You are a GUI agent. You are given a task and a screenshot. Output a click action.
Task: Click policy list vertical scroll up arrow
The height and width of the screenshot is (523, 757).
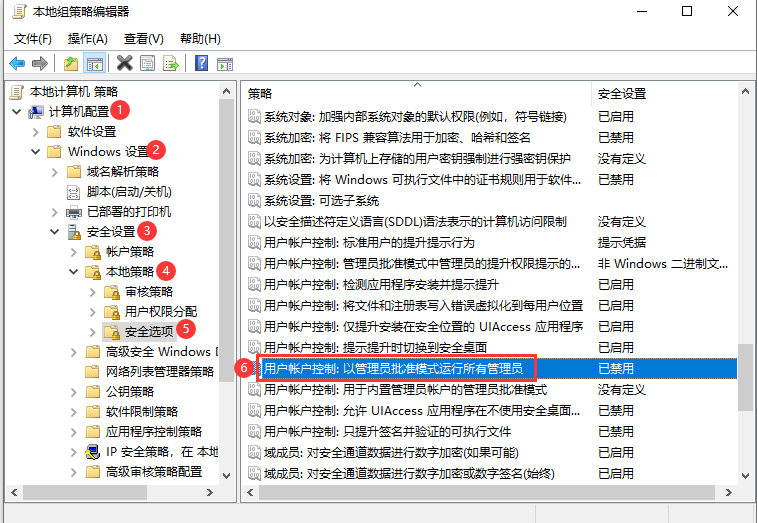point(745,91)
